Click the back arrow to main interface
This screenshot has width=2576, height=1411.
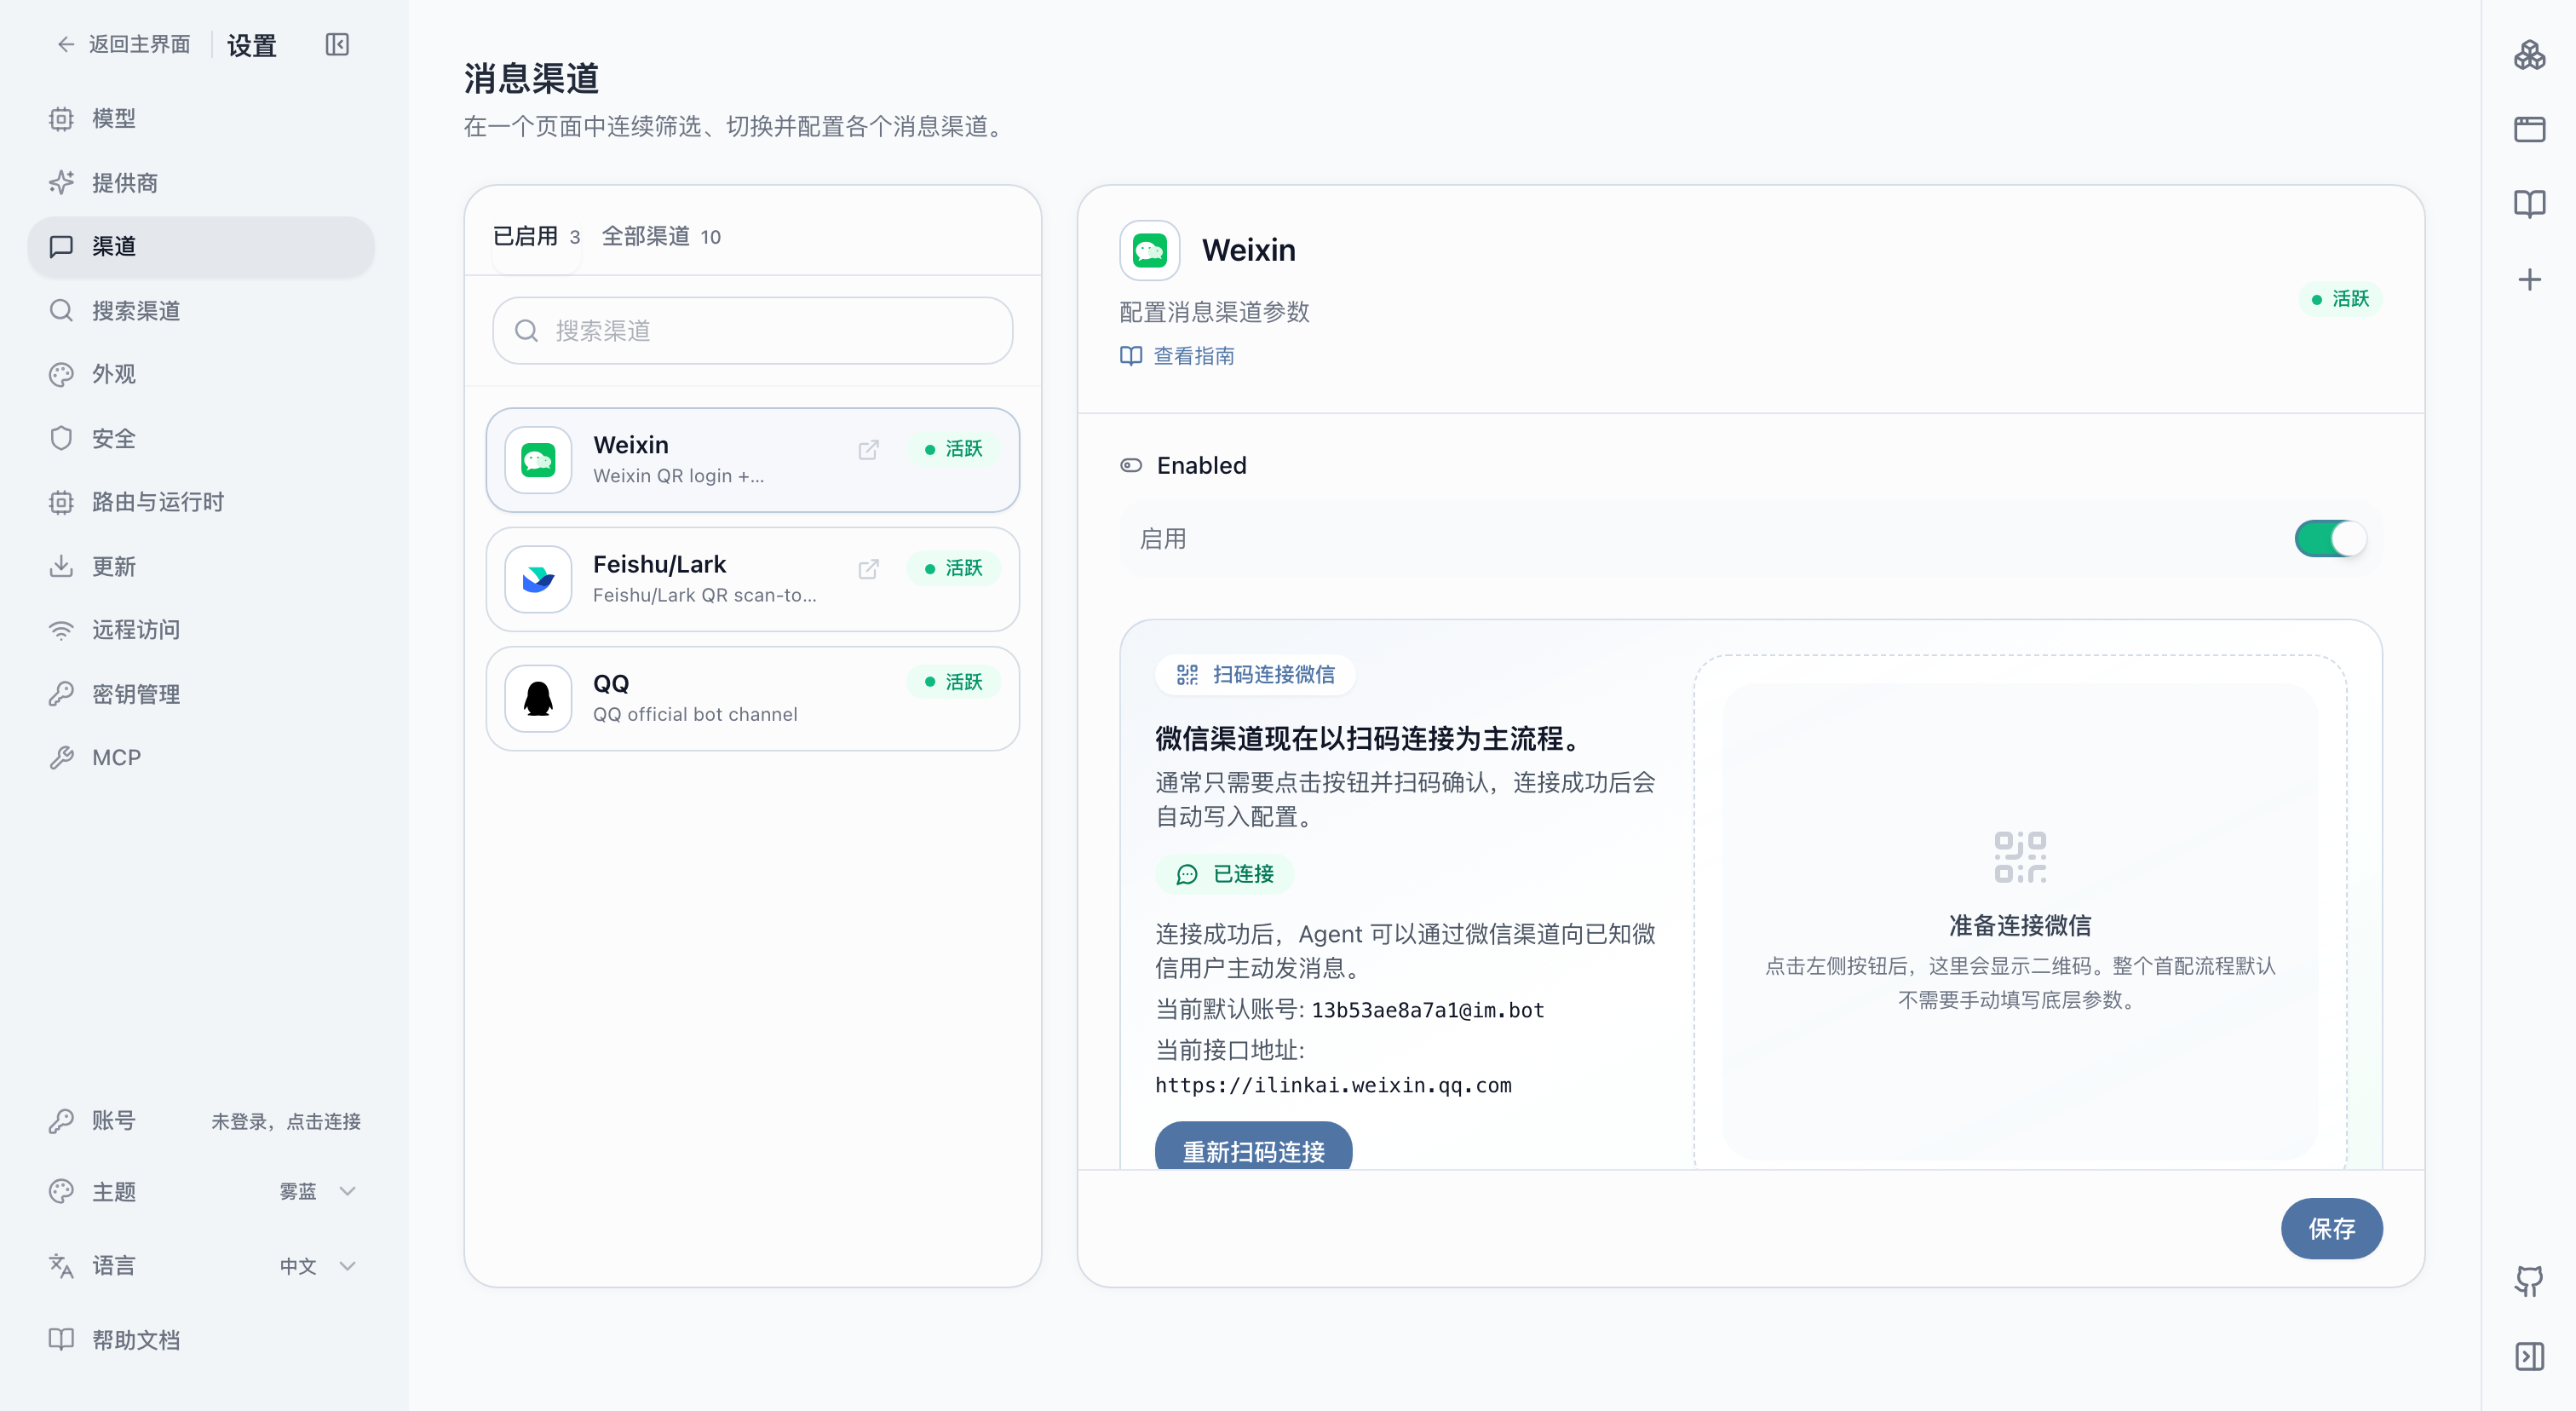tap(66, 44)
